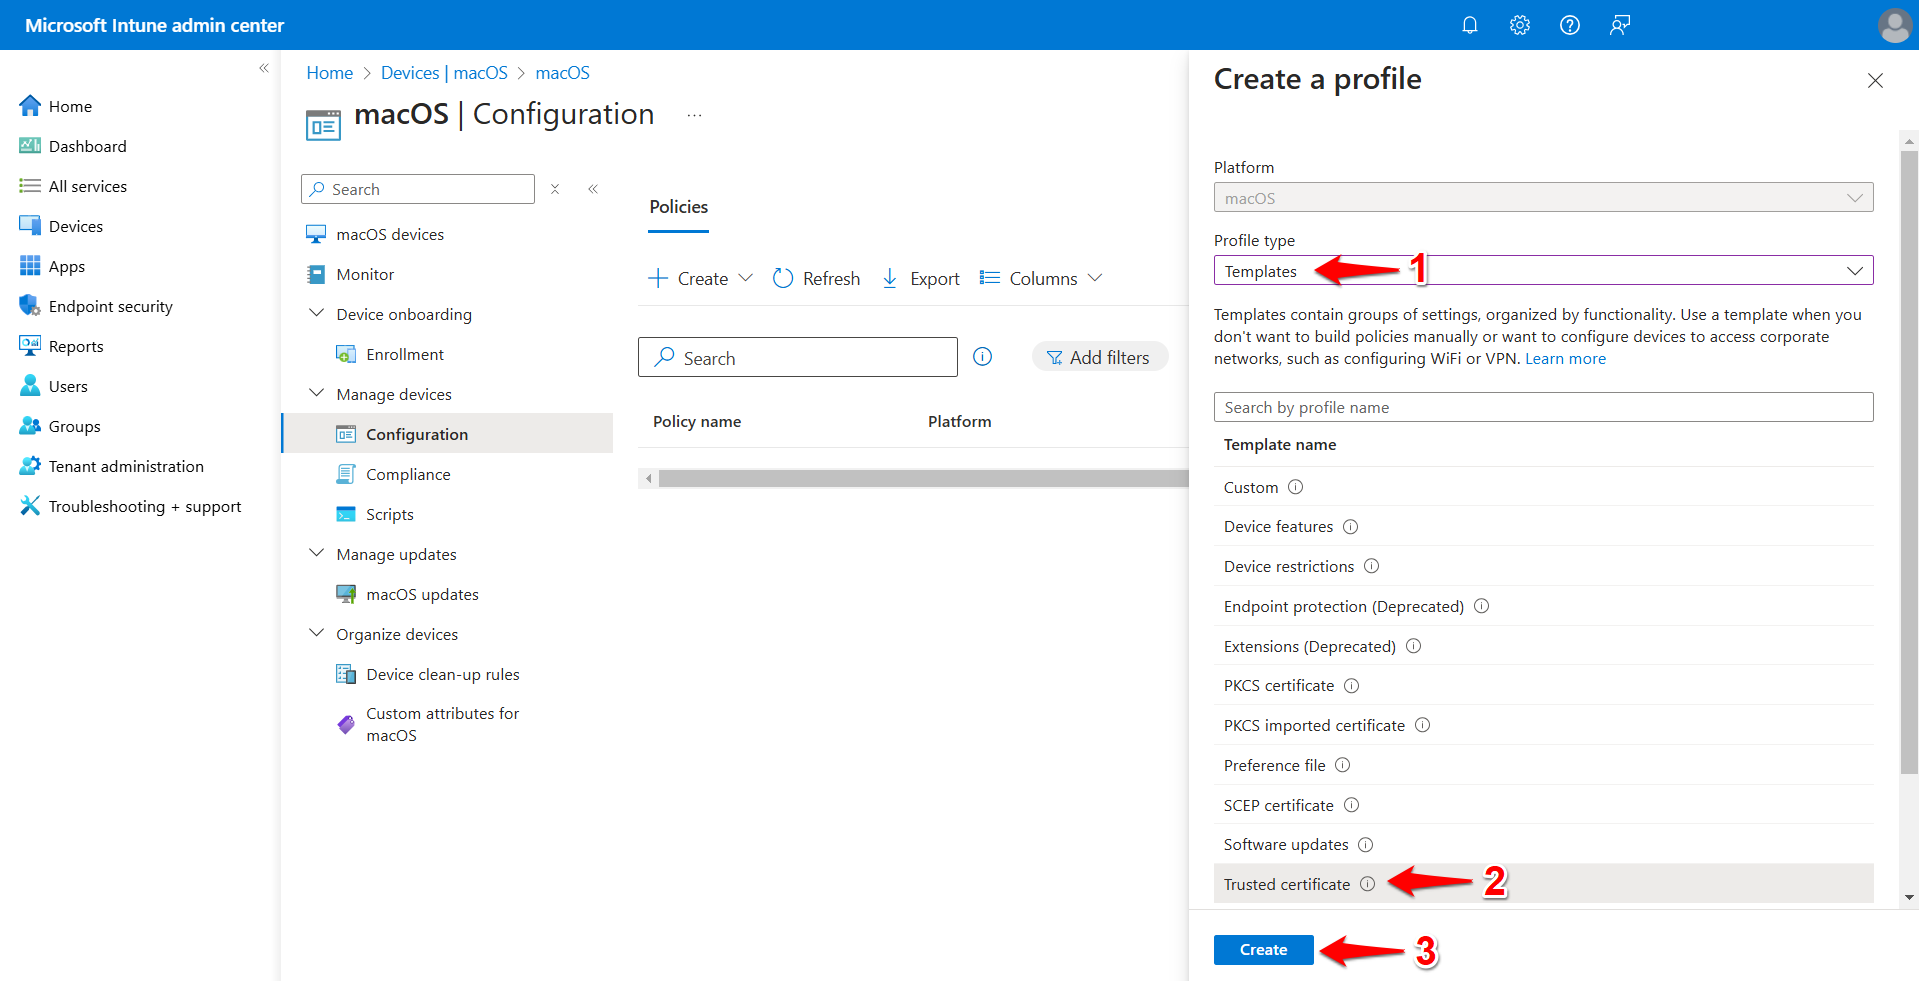Open notifications bell icon
This screenshot has height=981, width=1919.
1469,25
